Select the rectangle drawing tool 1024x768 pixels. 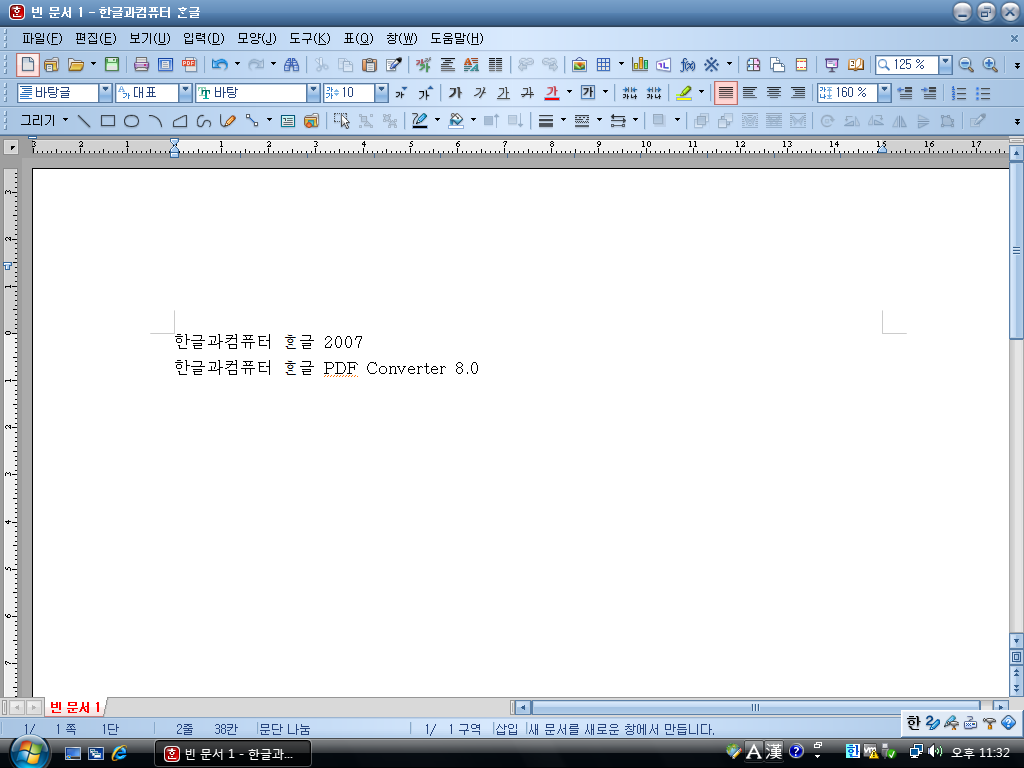tap(108, 121)
